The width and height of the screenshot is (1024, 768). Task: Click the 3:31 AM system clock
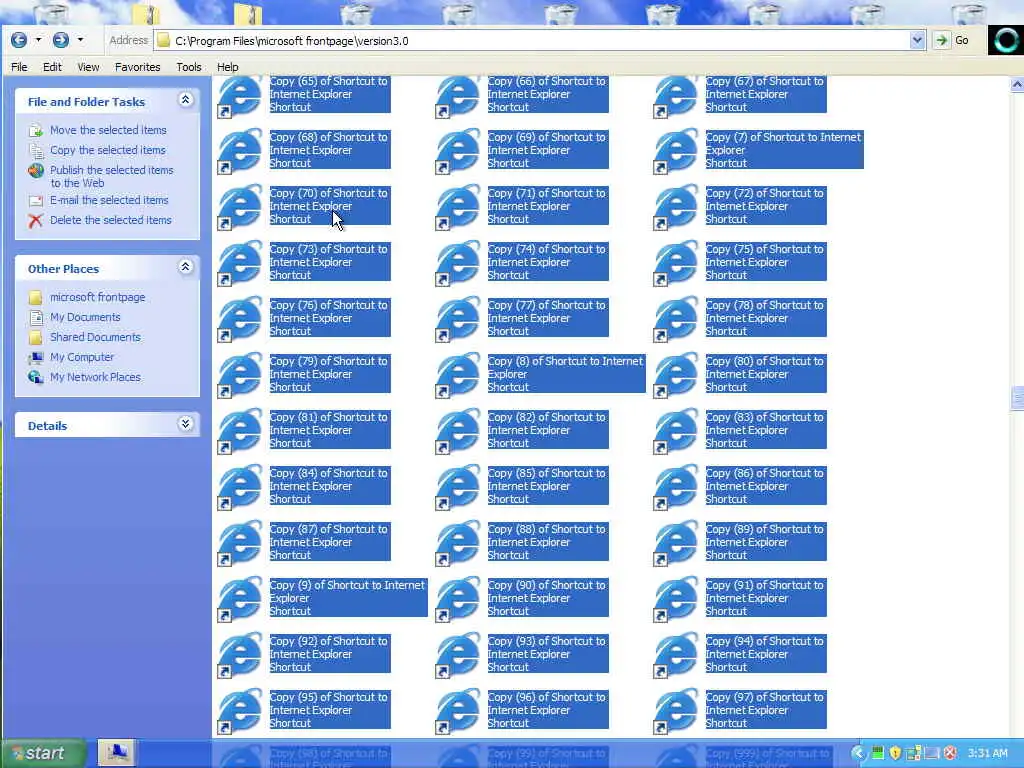click(x=987, y=753)
